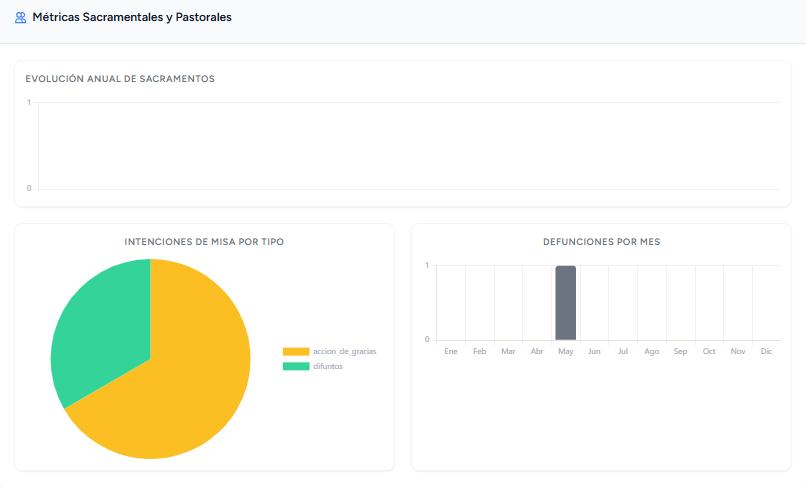This screenshot has height=487, width=806.
Task: Click the Intenciones de Misa por Tipo title
Action: 204,242
